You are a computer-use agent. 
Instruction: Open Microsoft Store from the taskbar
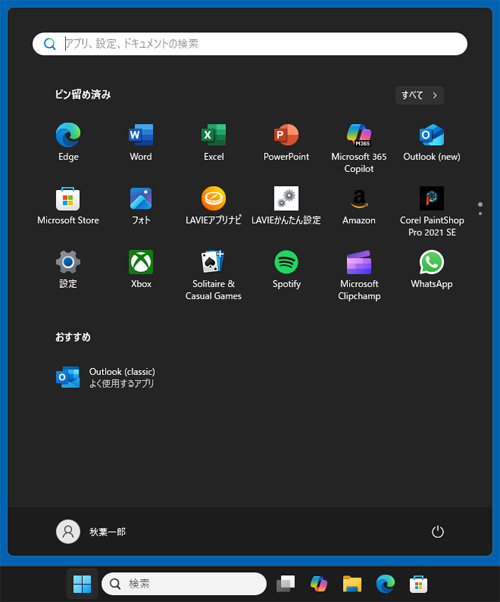coord(419,584)
